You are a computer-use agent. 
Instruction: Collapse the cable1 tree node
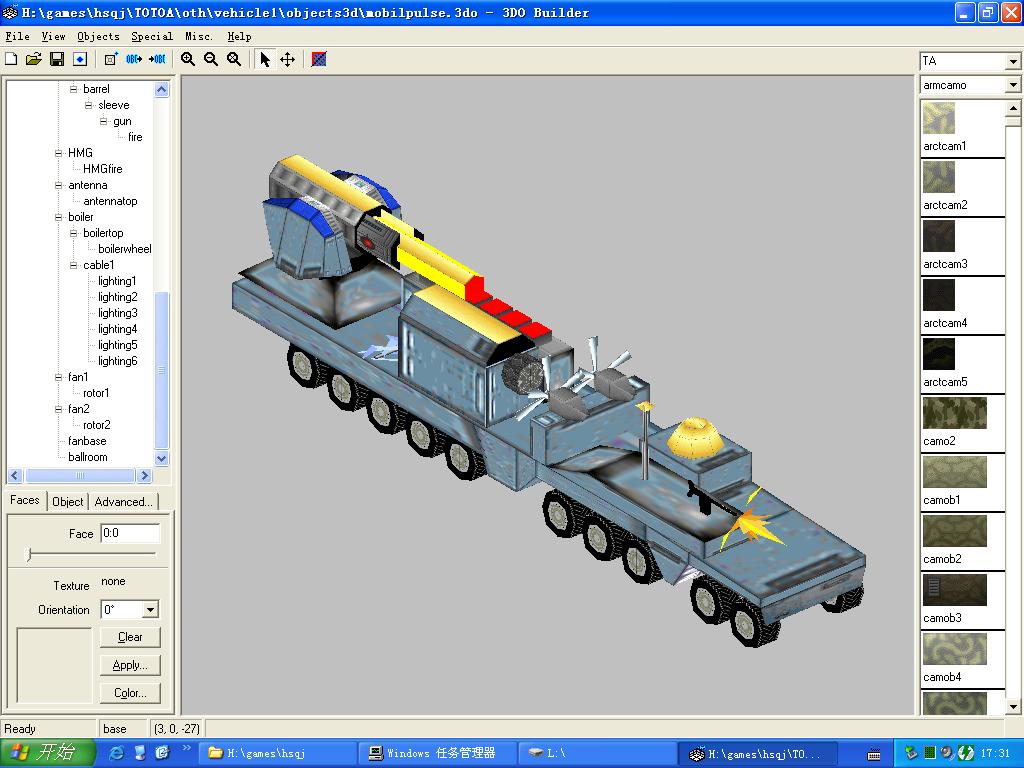(74, 265)
